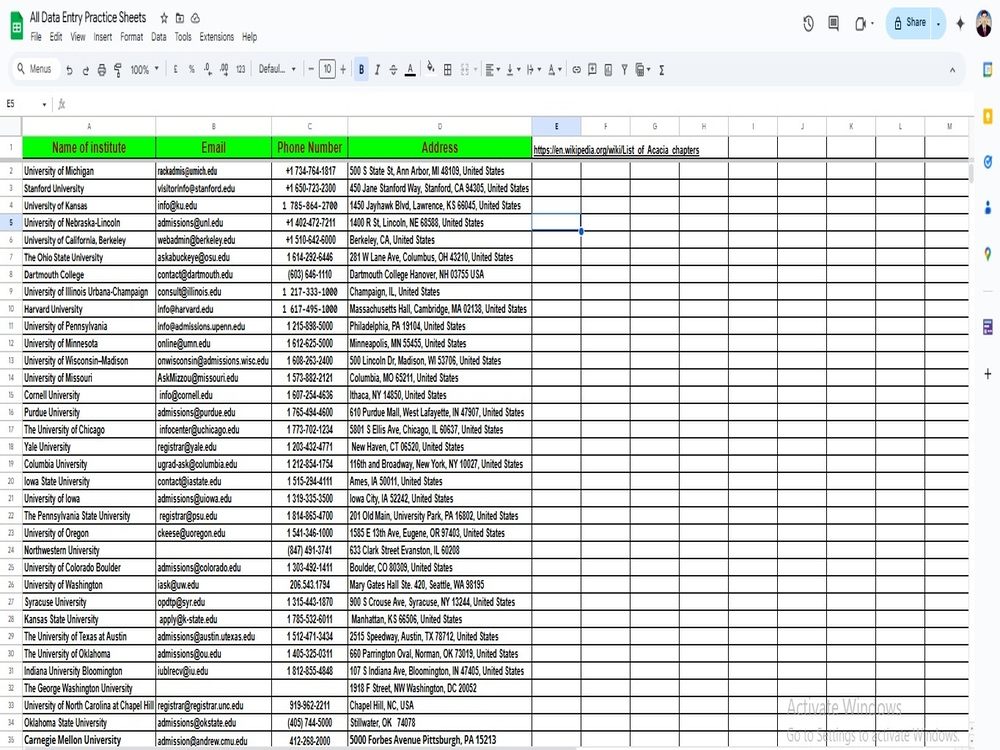The width and height of the screenshot is (1000, 750).
Task: Open the View menu
Action: (78, 37)
